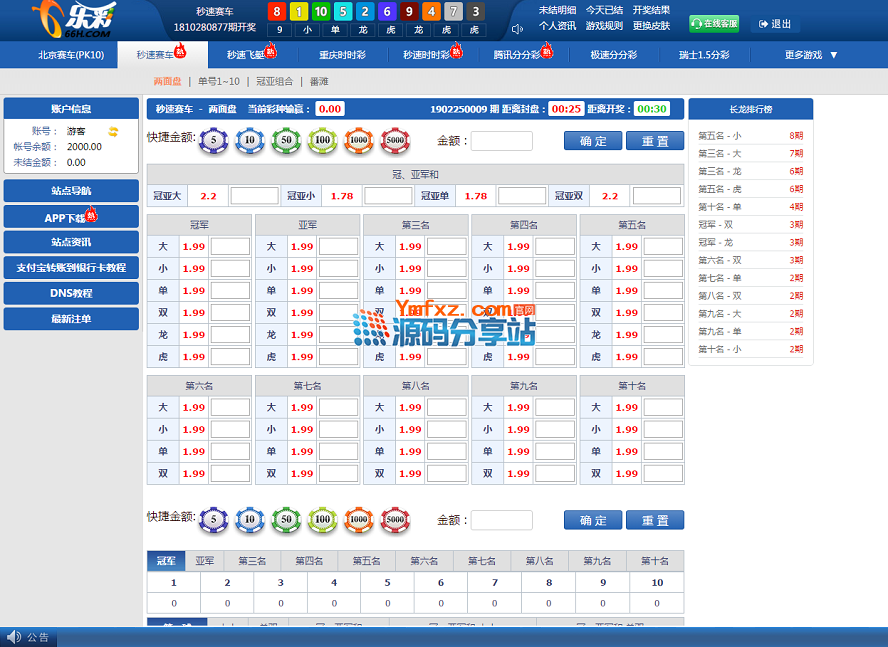Switch to the 北京赛车(PK10) tab

click(71, 55)
